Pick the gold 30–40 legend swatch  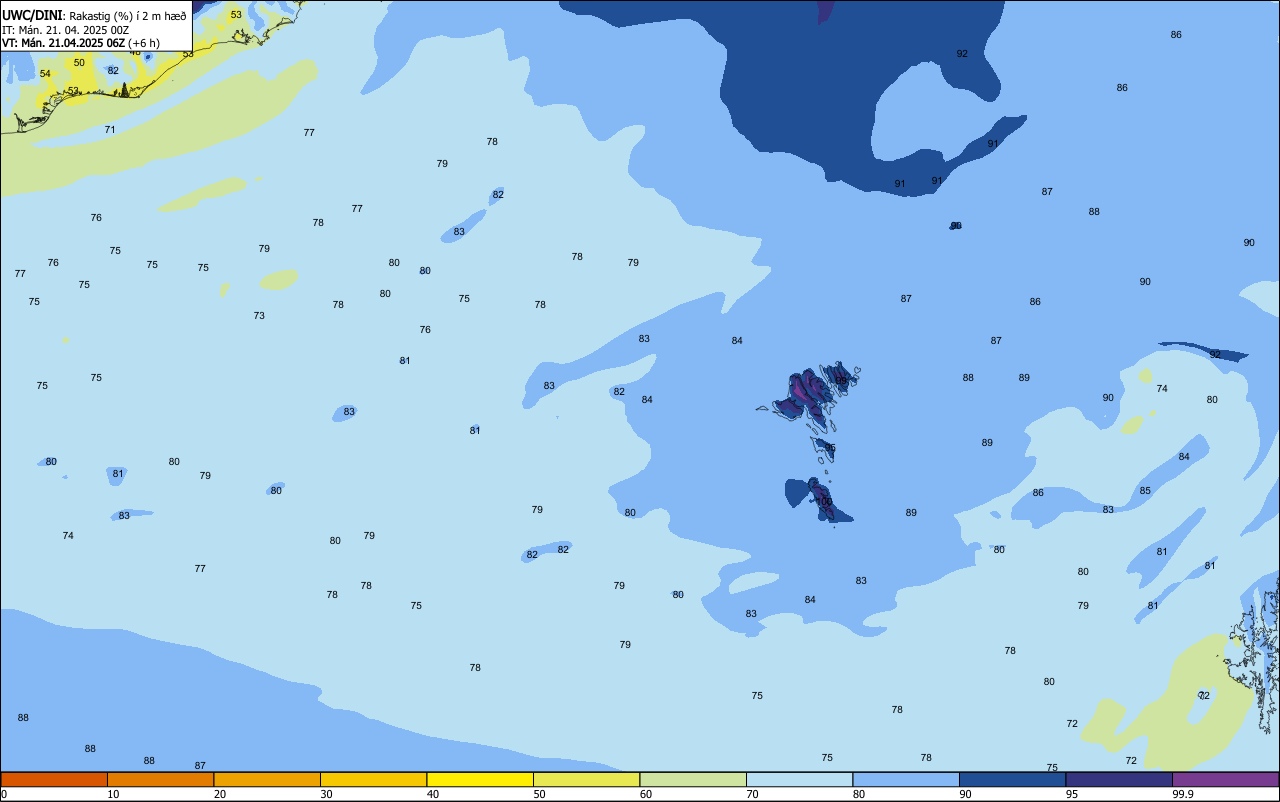[x=373, y=779]
